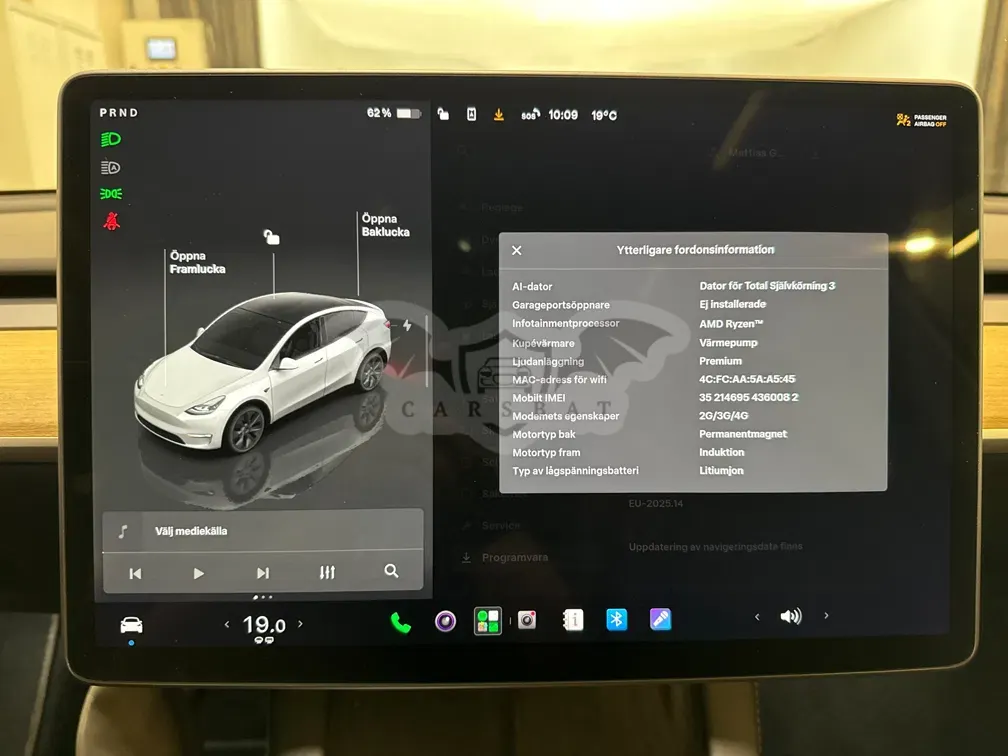1008x756 pixels.
Task: Open the charge port lightning icon
Action: pyautogui.click(x=407, y=325)
